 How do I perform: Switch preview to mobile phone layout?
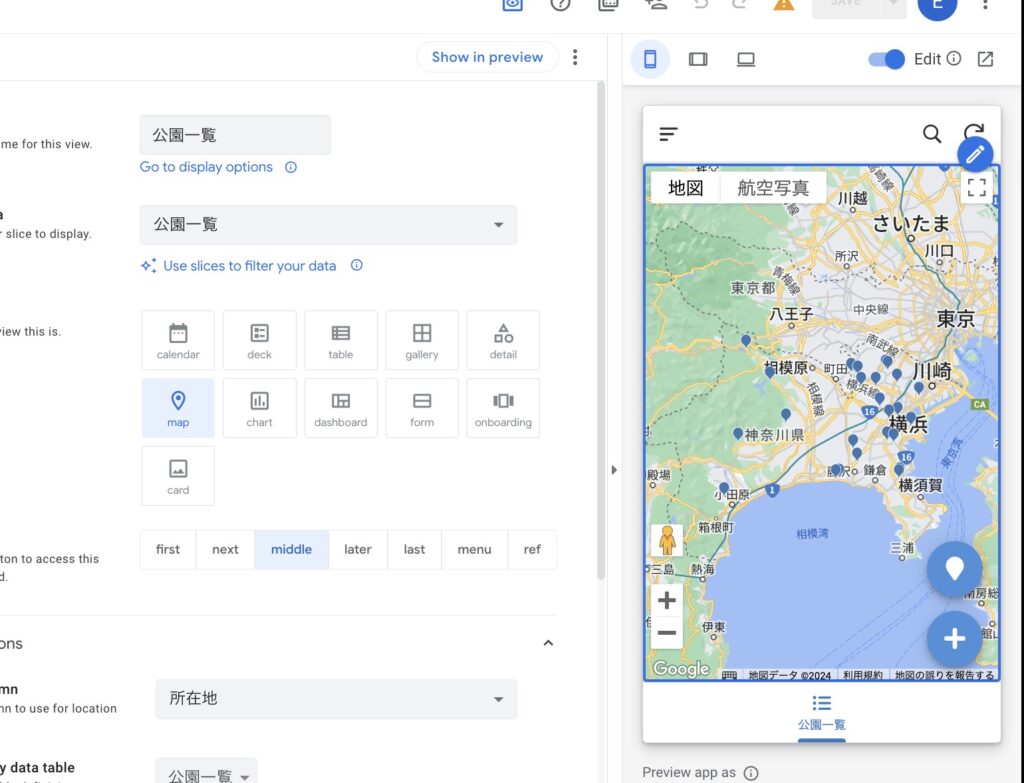click(650, 59)
